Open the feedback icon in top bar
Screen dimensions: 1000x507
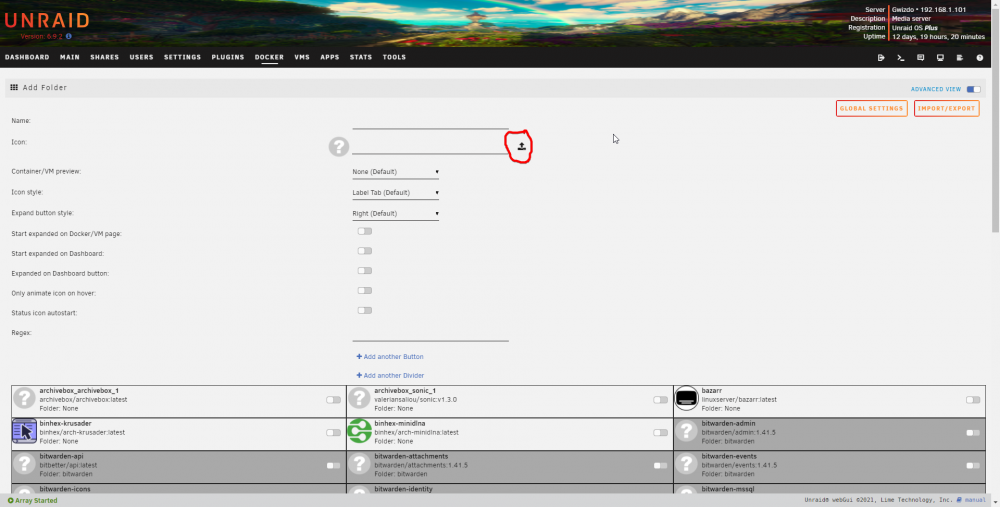pos(920,57)
